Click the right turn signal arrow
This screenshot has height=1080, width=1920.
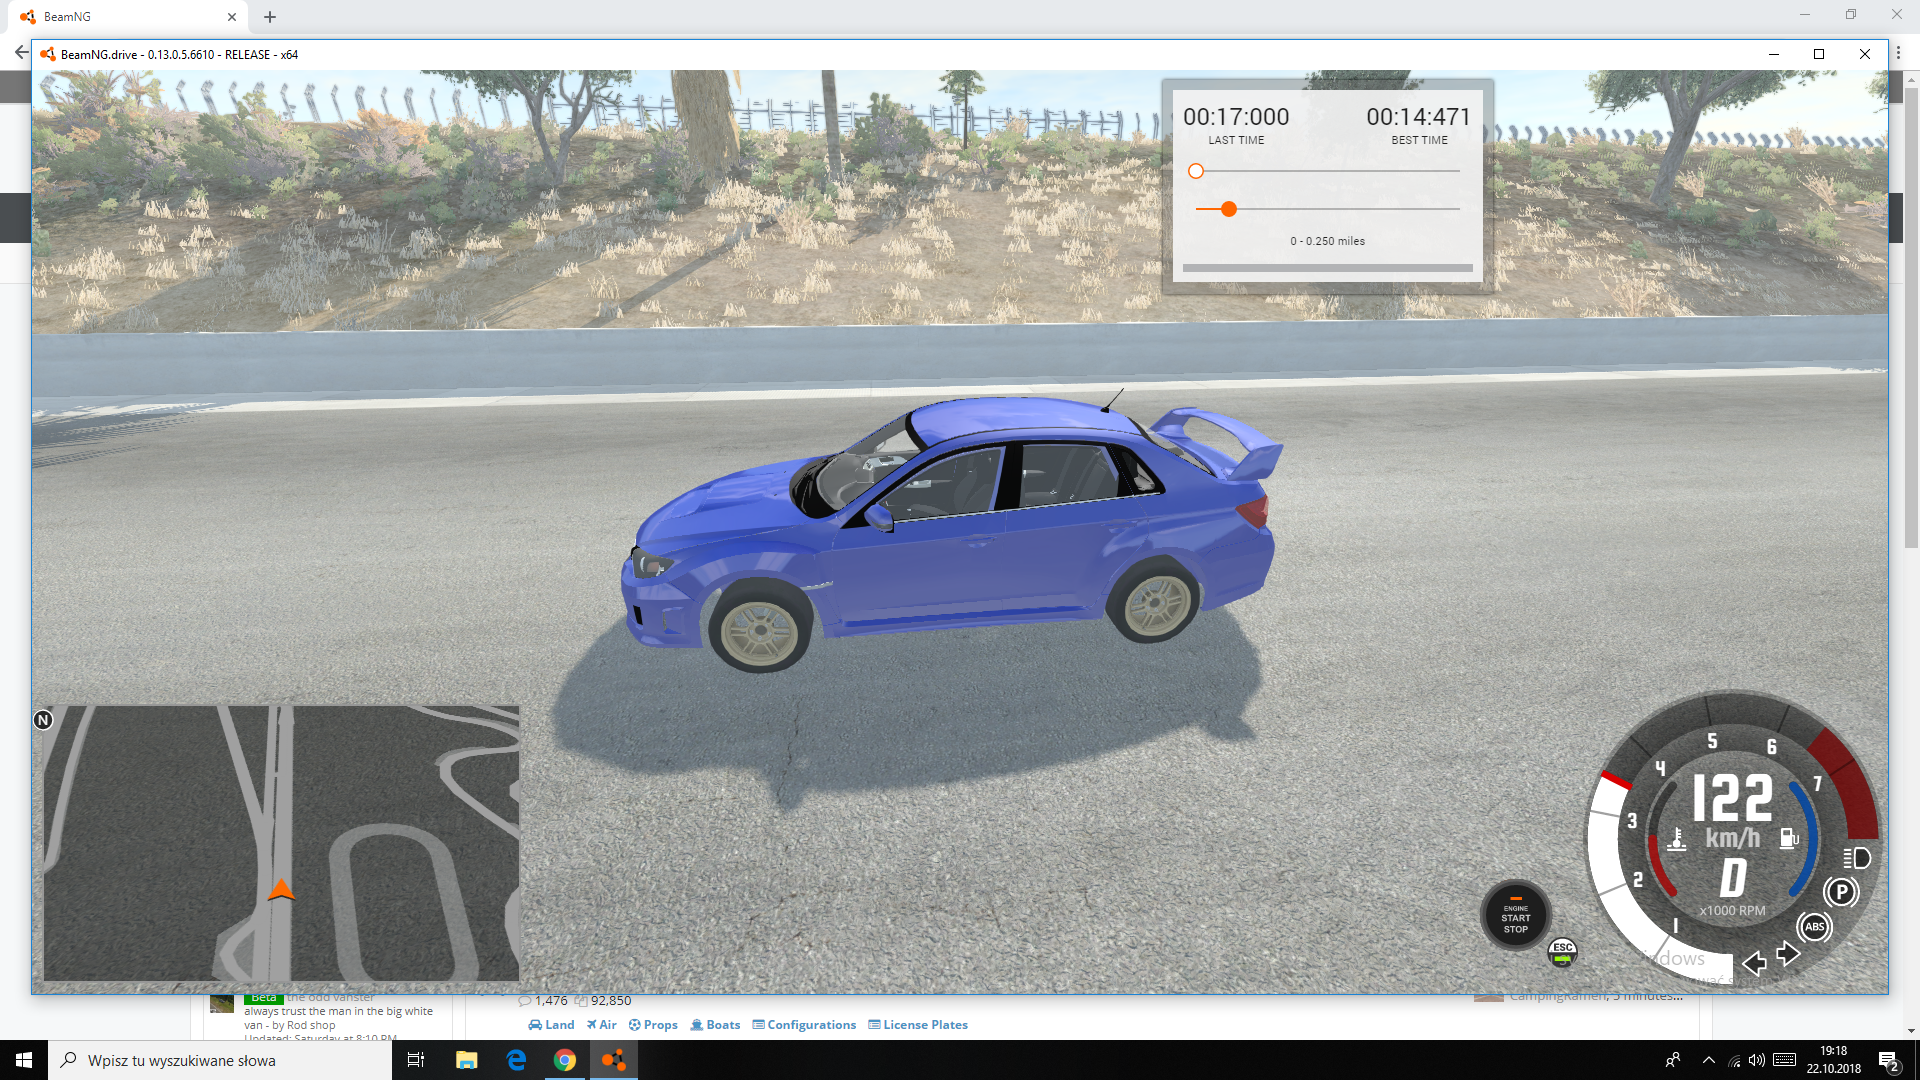[1788, 954]
